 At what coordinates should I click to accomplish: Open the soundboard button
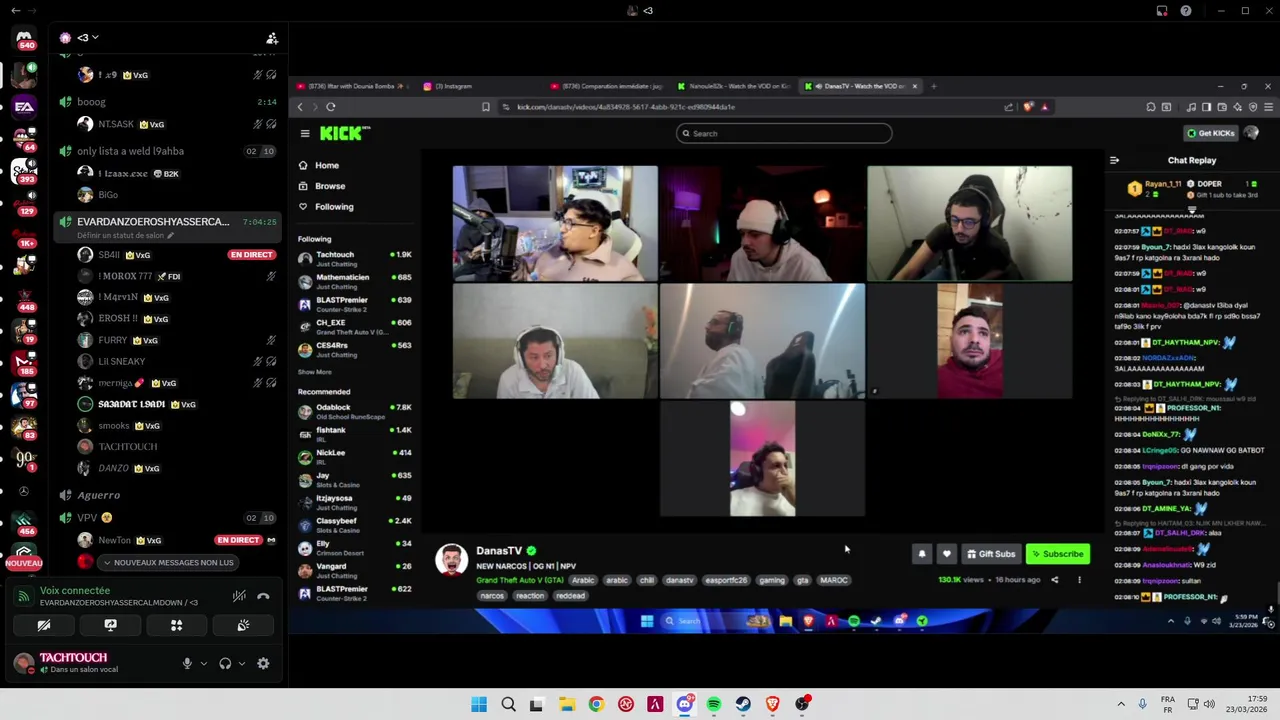(x=243, y=625)
